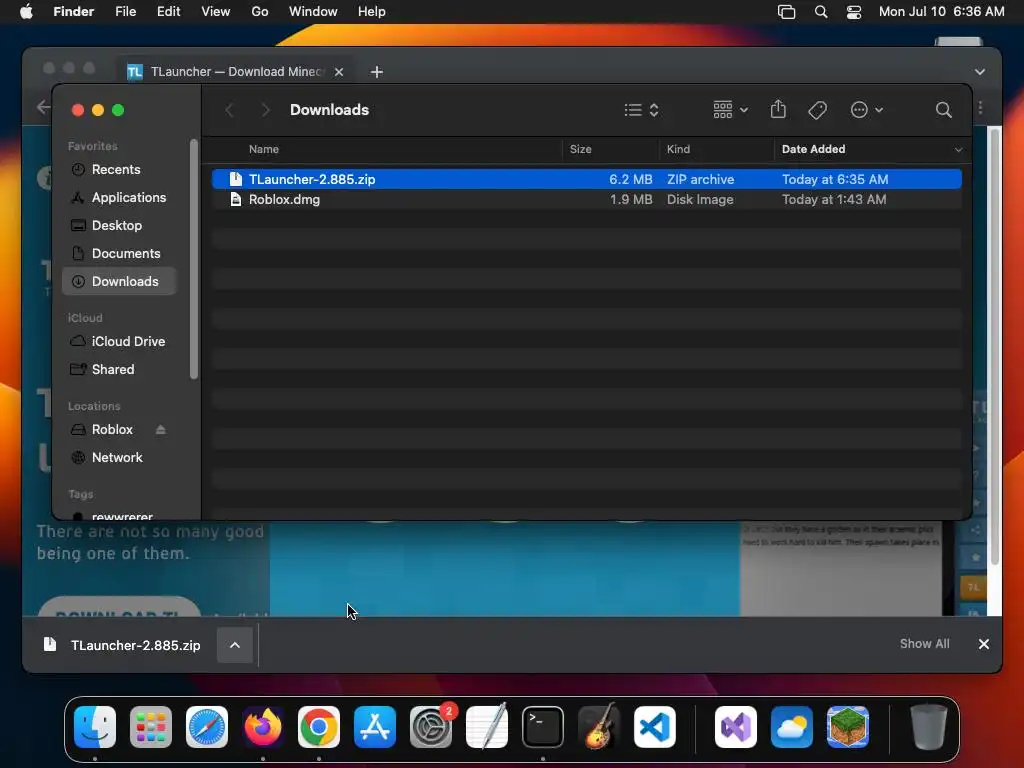Show date and time notification panel
1024x768 pixels.
(941, 12)
